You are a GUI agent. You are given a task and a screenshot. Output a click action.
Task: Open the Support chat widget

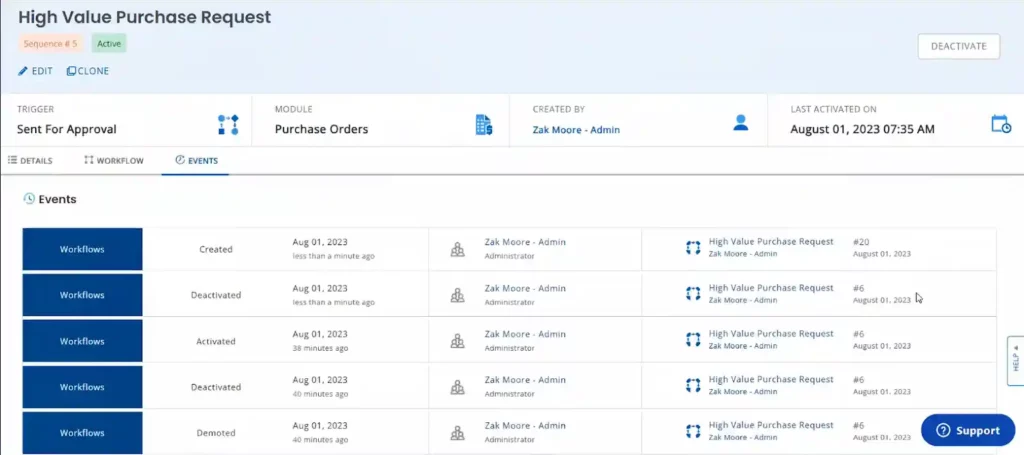point(966,430)
